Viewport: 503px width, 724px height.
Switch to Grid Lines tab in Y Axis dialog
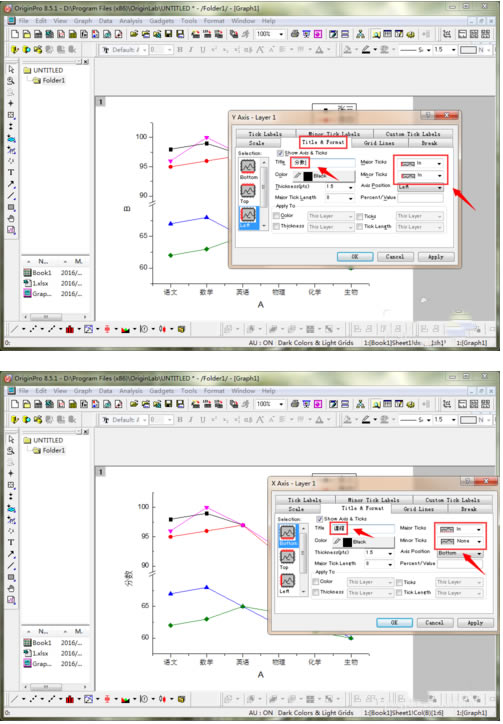pos(379,143)
